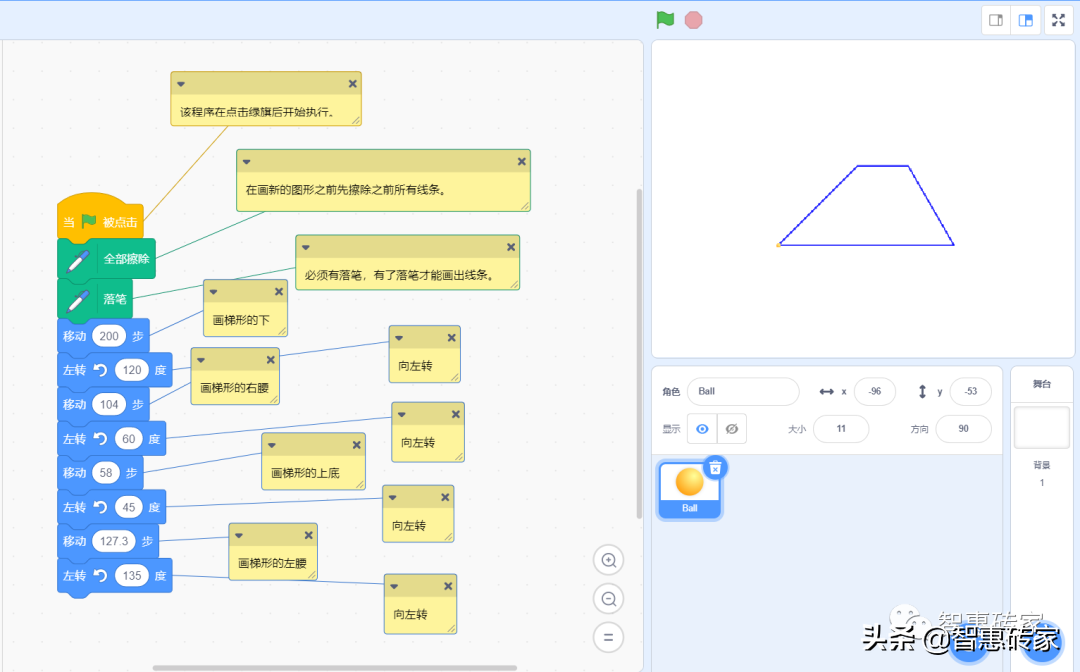
Task: Reset workspace zoom with the equals button
Action: coord(609,638)
